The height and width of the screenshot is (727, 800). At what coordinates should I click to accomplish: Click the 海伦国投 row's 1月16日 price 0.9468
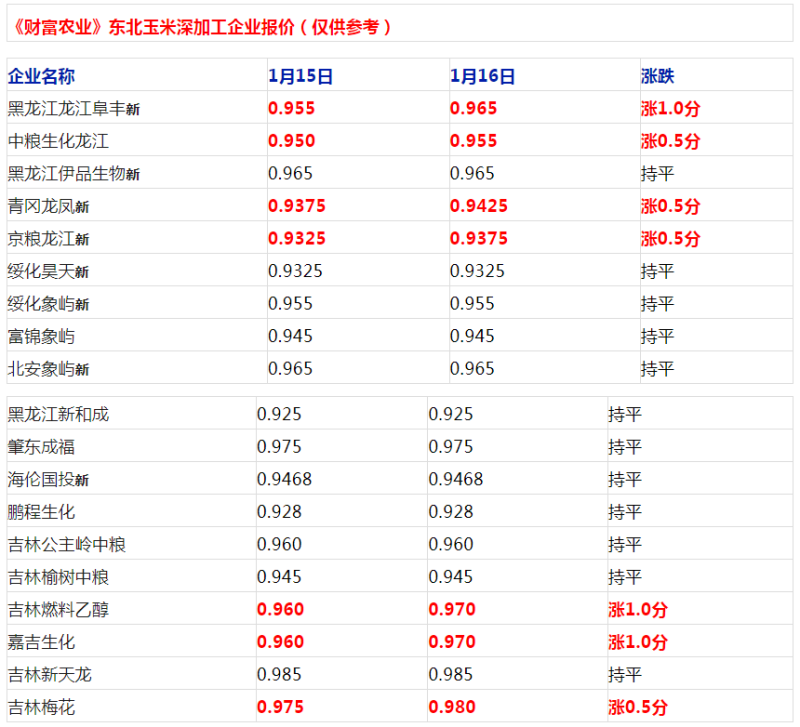tap(456, 479)
